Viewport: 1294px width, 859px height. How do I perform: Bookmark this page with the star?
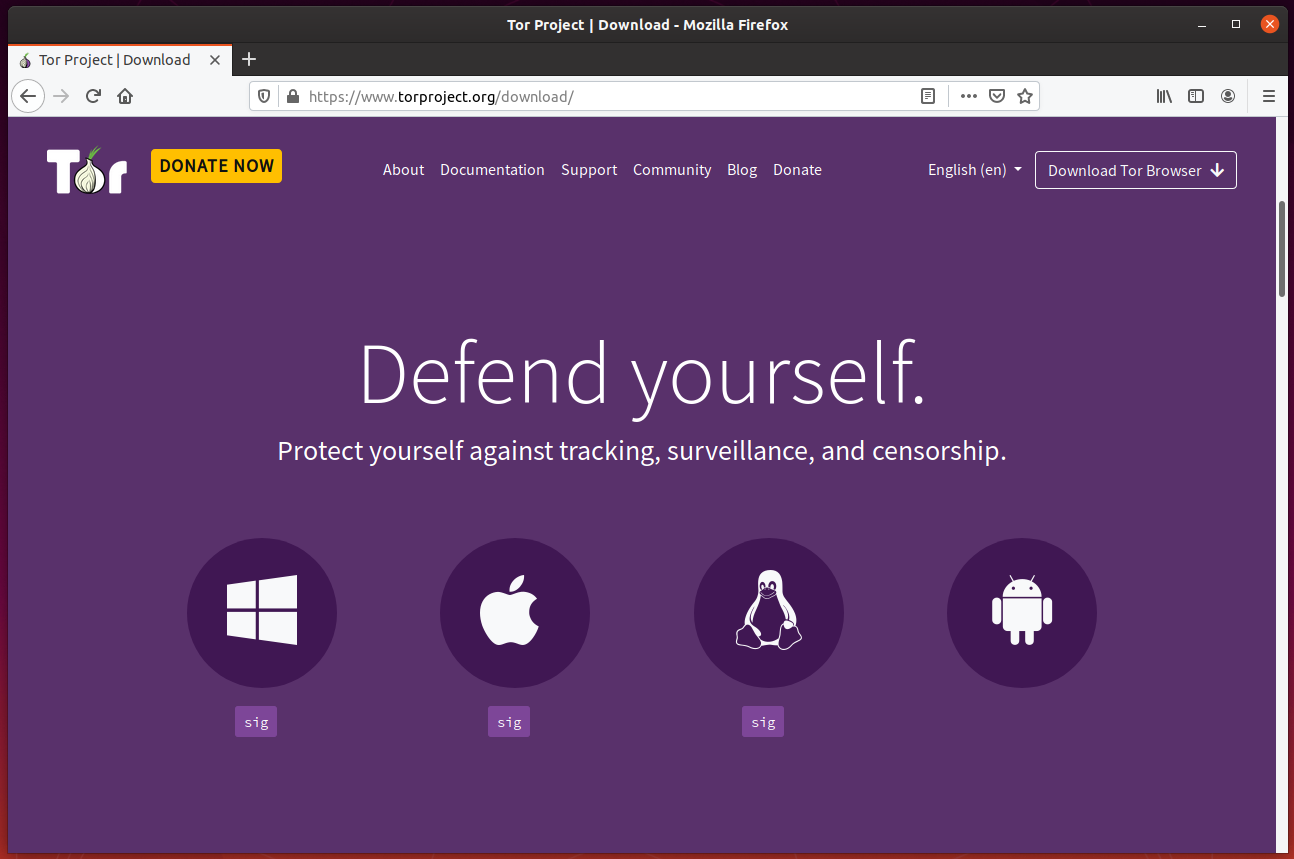tap(1024, 96)
